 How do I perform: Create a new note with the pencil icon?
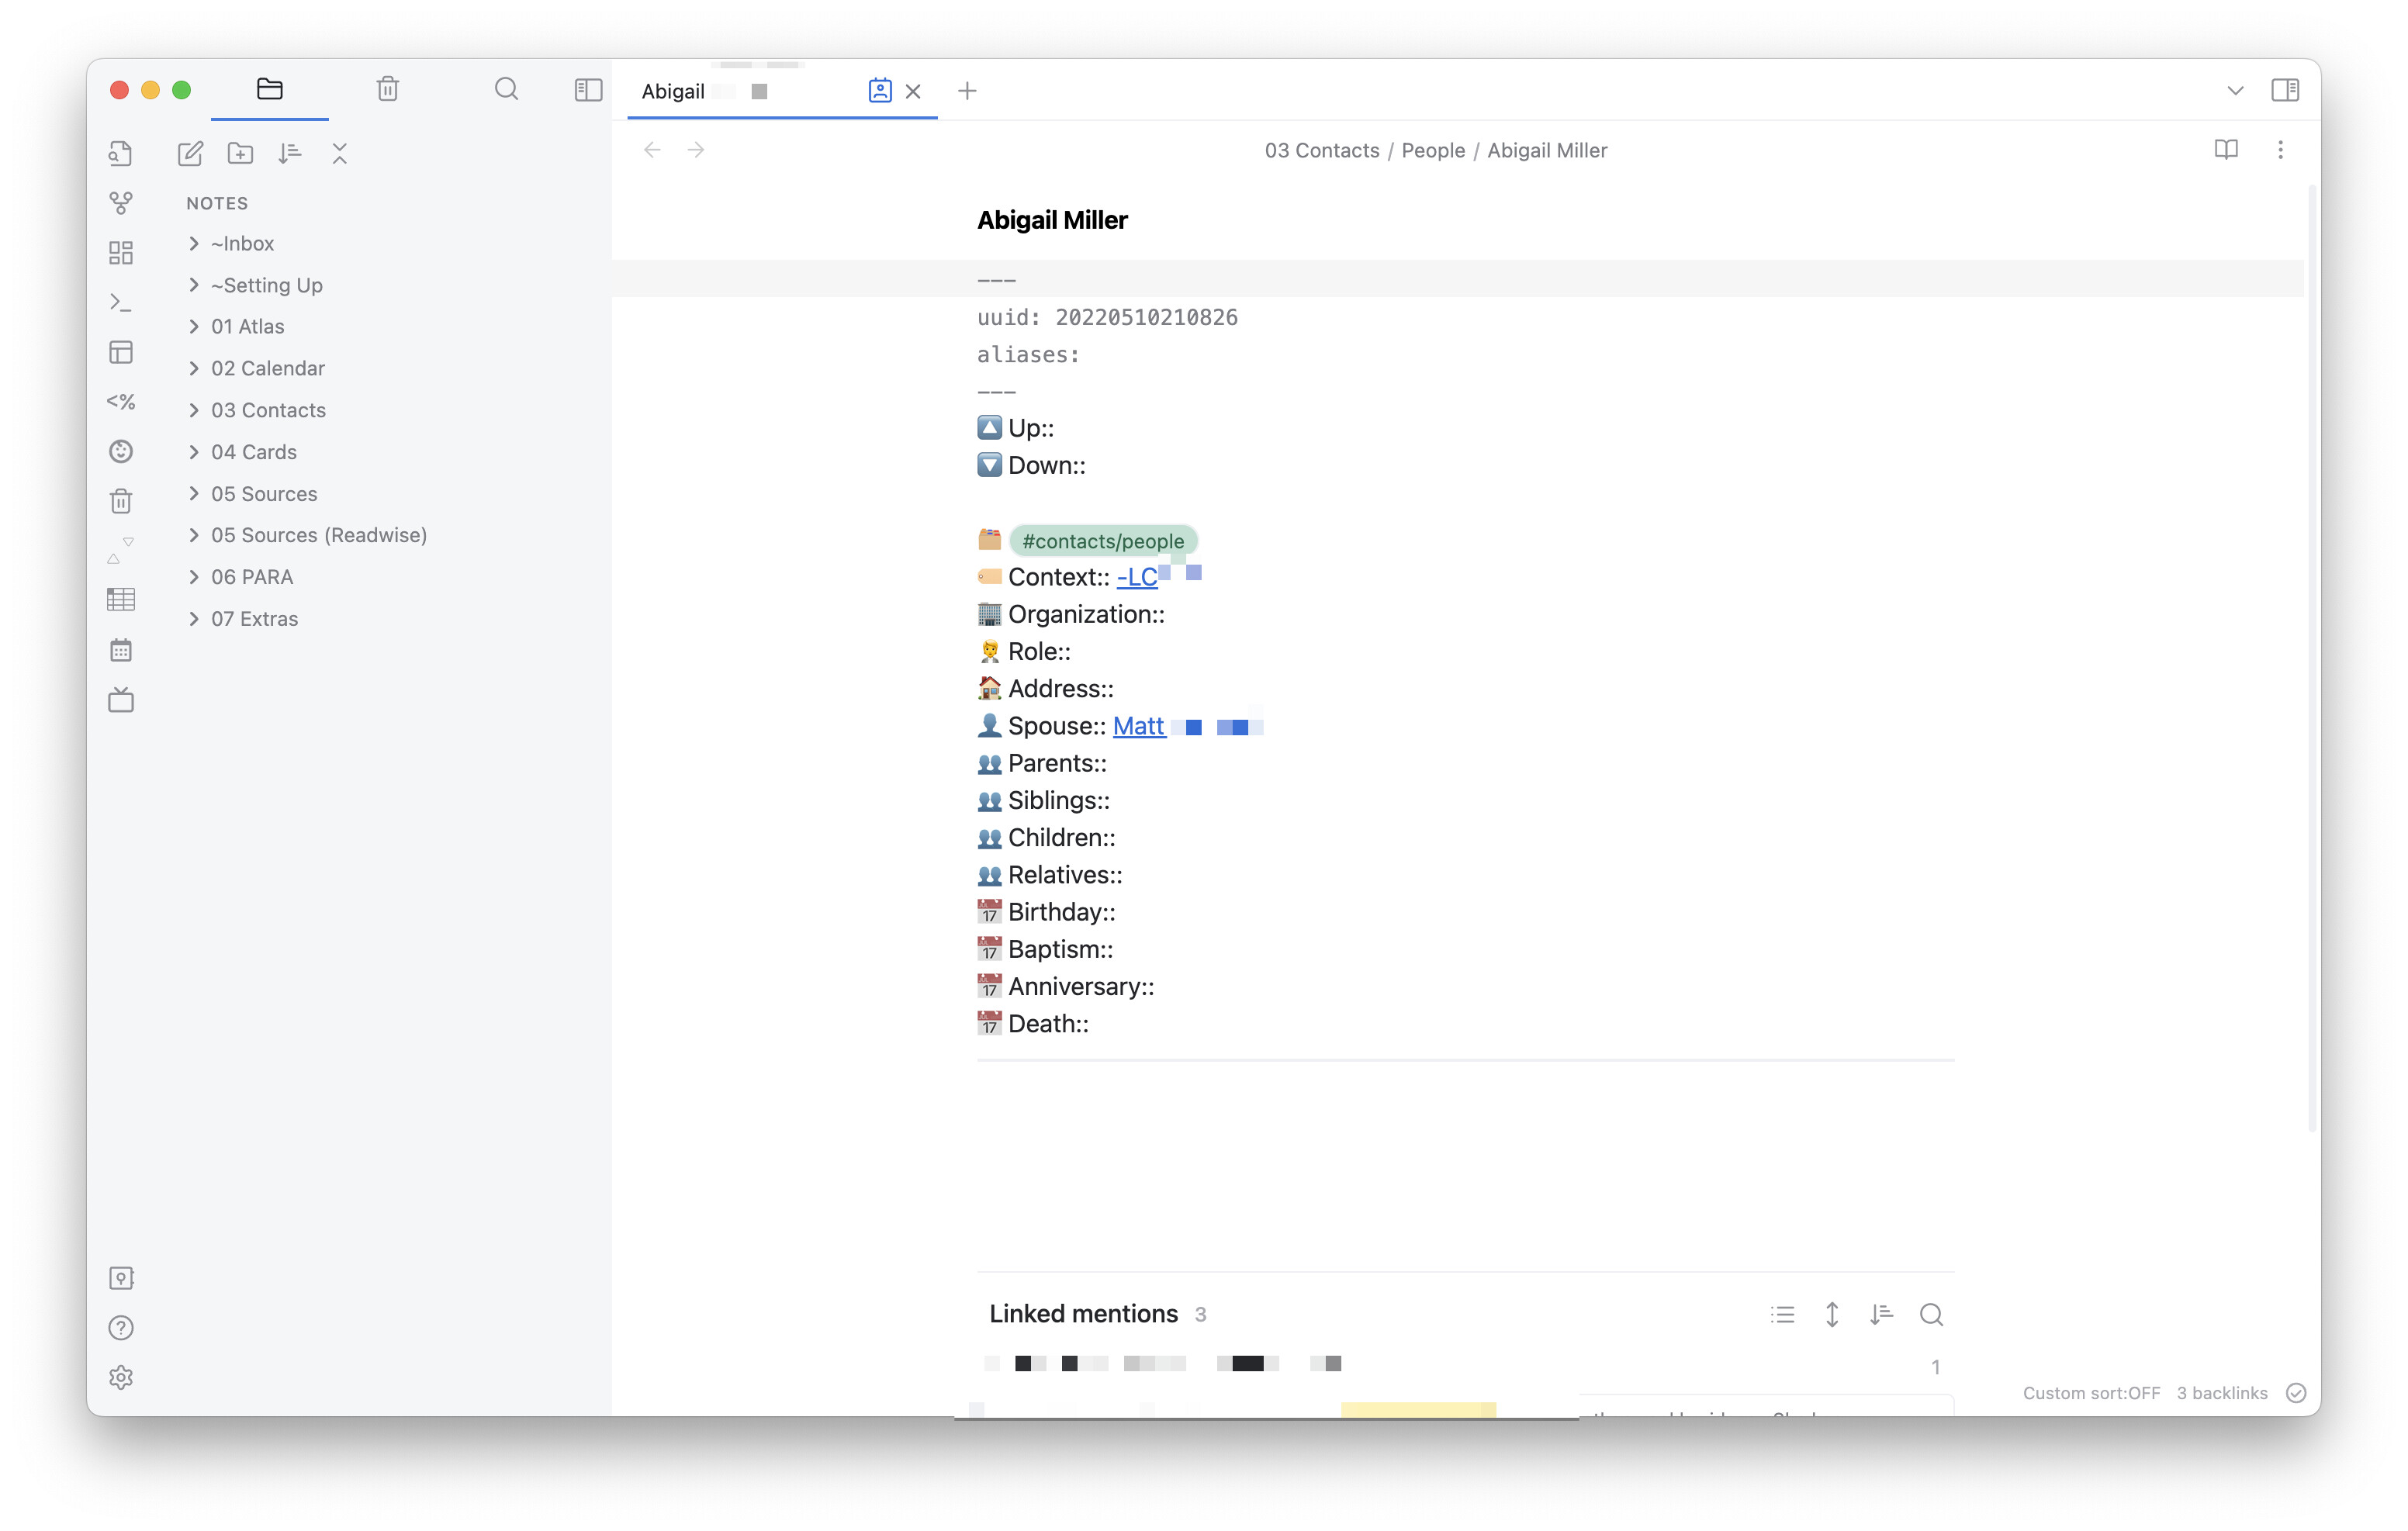coord(189,153)
